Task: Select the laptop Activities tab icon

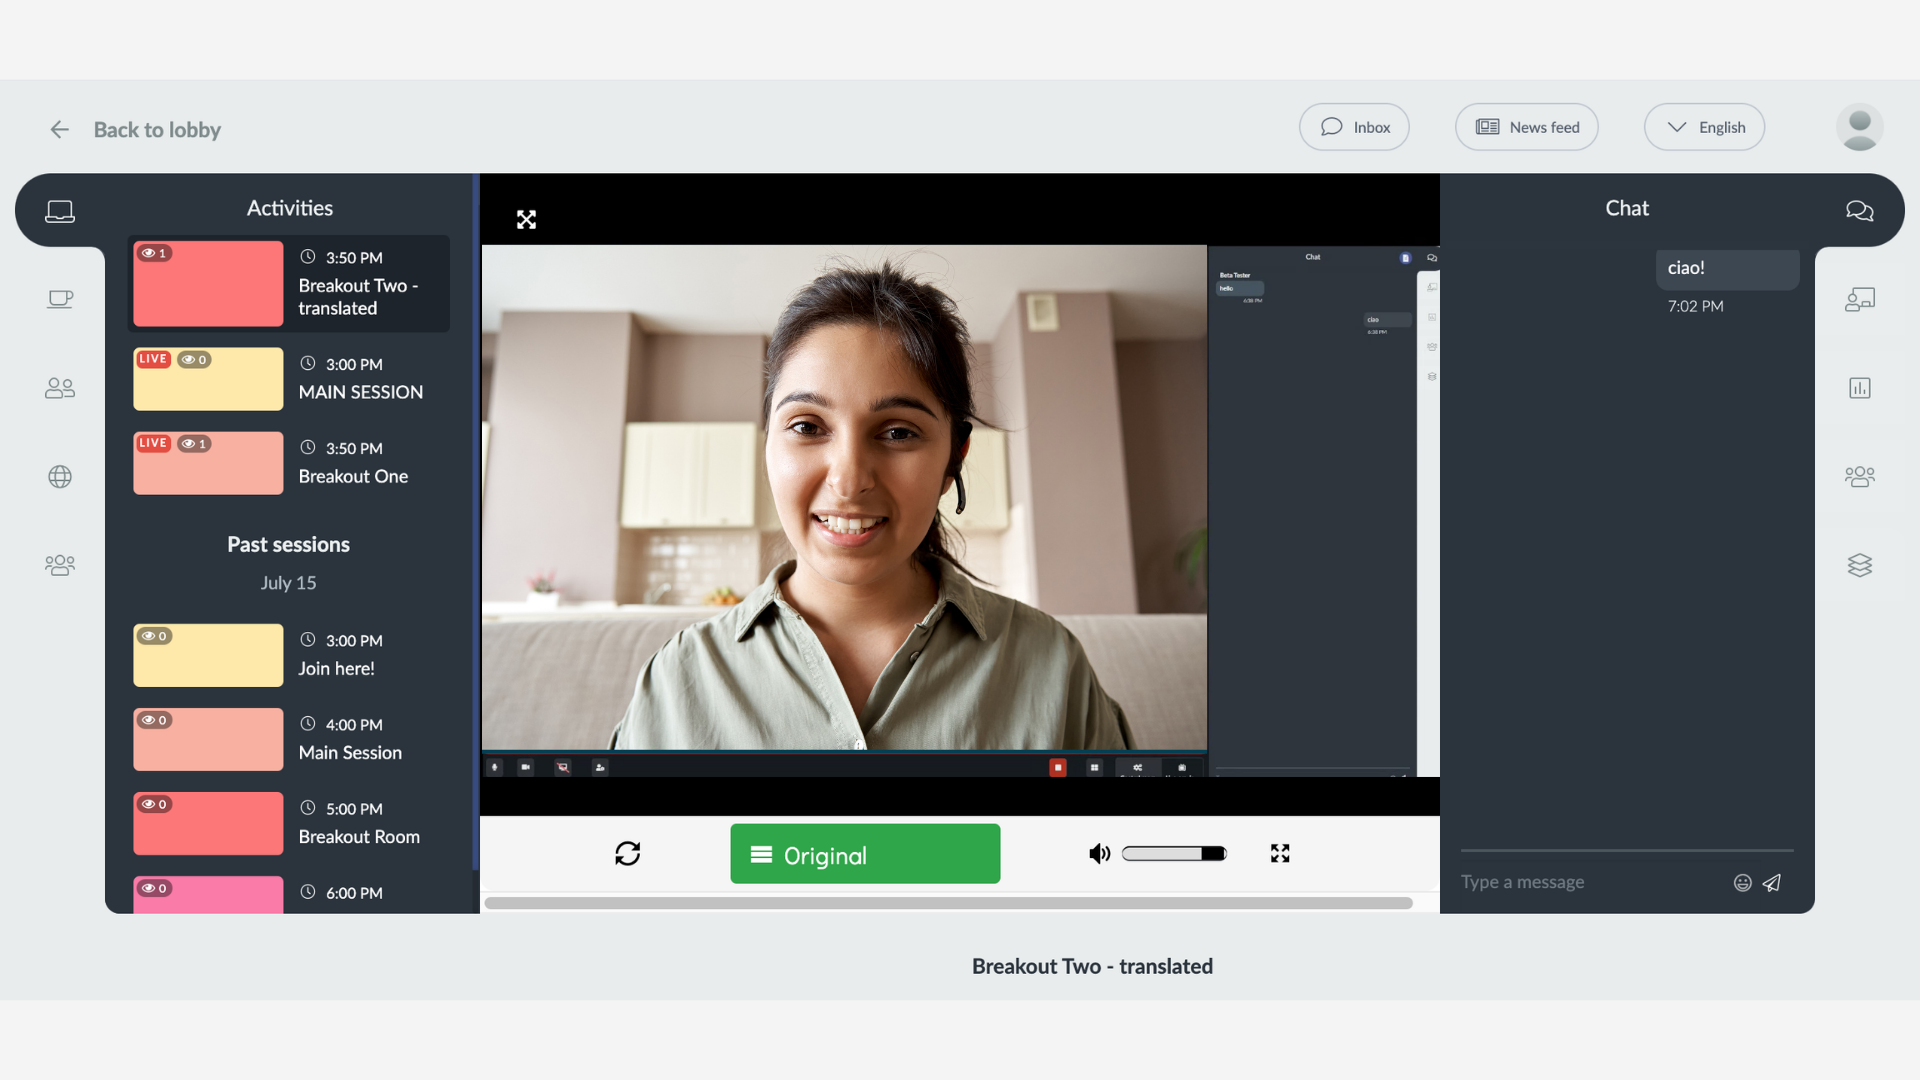Action: tap(60, 211)
